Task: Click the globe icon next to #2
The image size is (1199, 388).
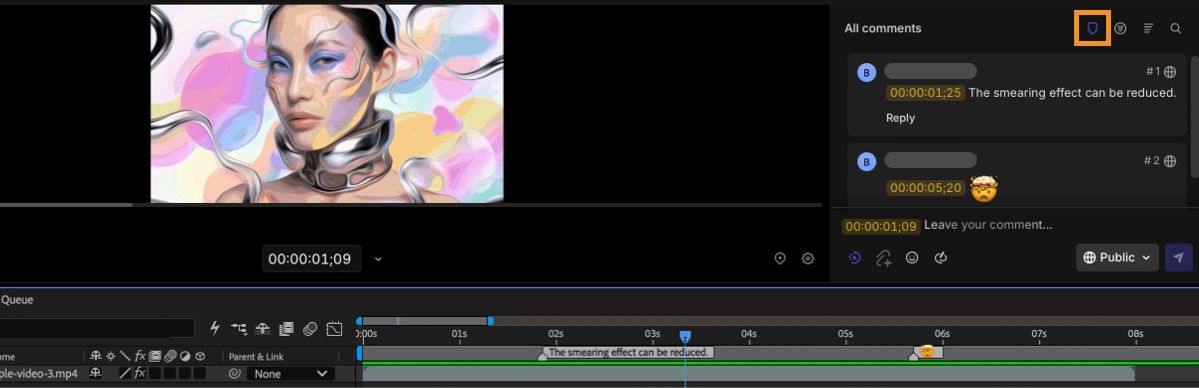Action: pos(1170,161)
